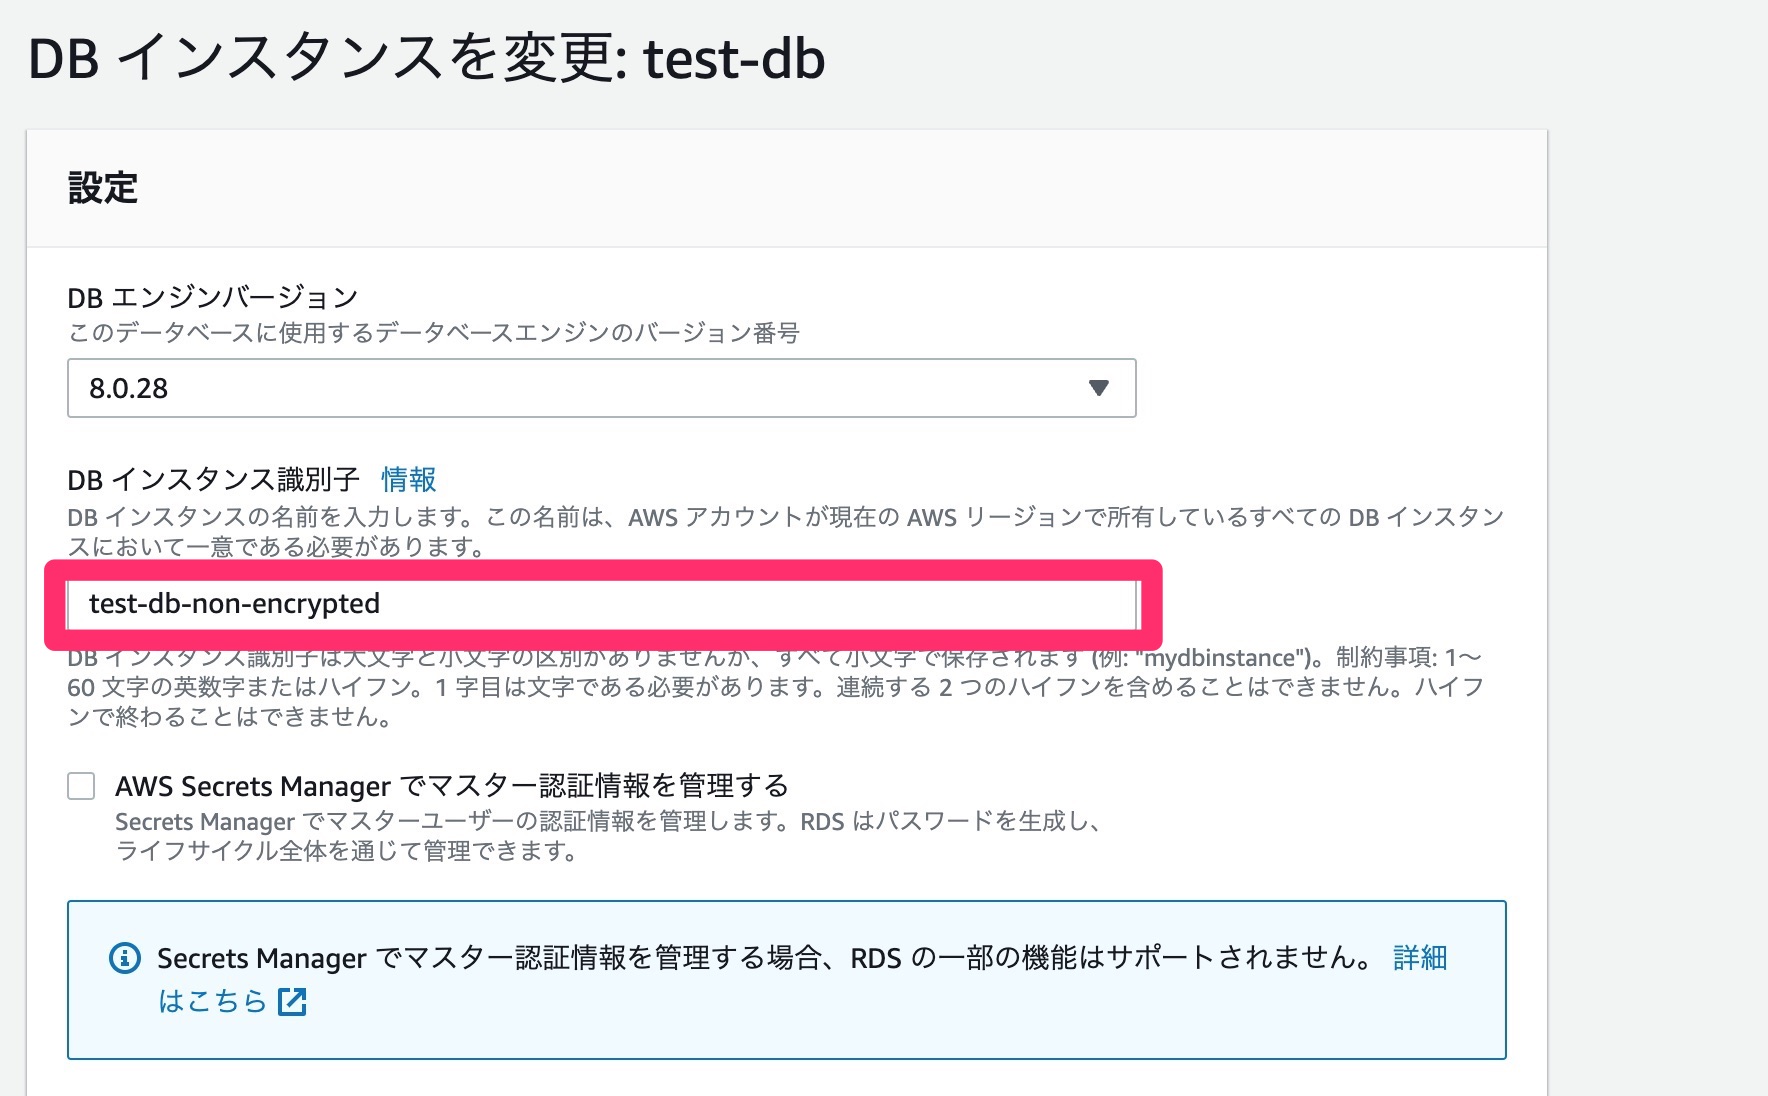This screenshot has width=1768, height=1096.
Task: Click the info circle icon in the blue banner
Action: pyautogui.click(x=124, y=958)
